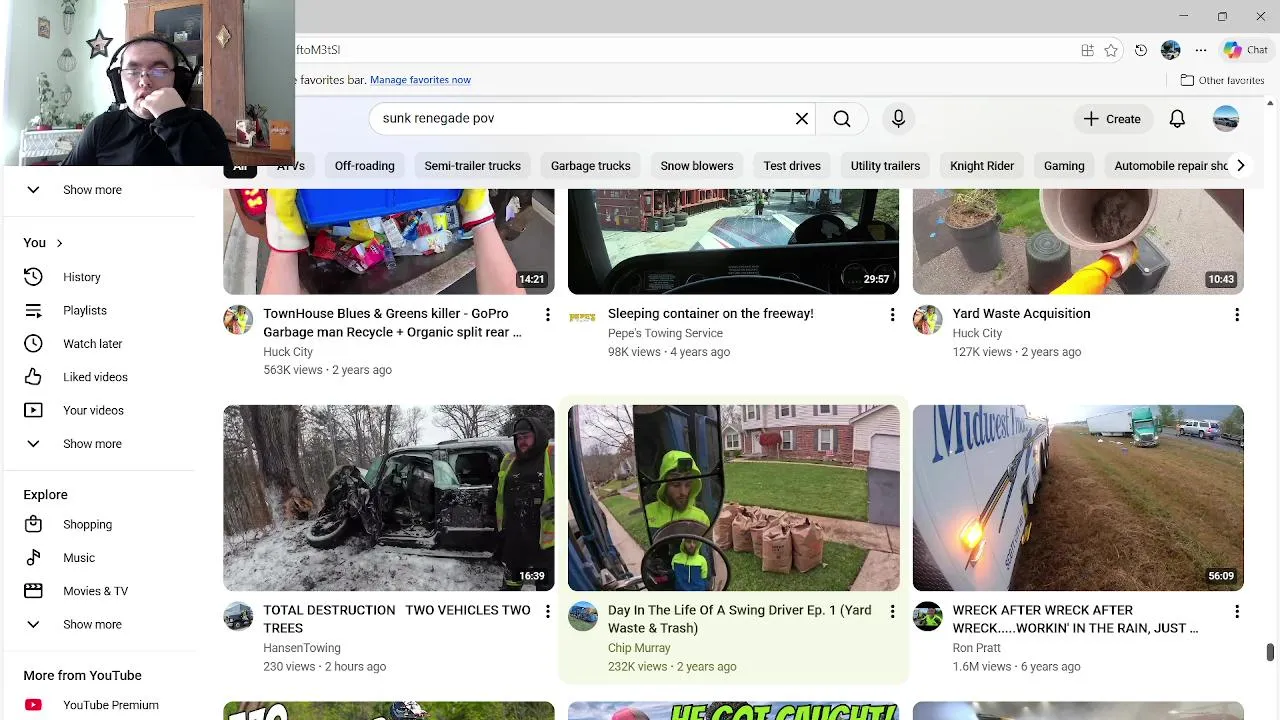Open Huck City avatar beside Yard Waste Acquisition
Viewport: 1280px width, 720px height.
click(x=928, y=319)
